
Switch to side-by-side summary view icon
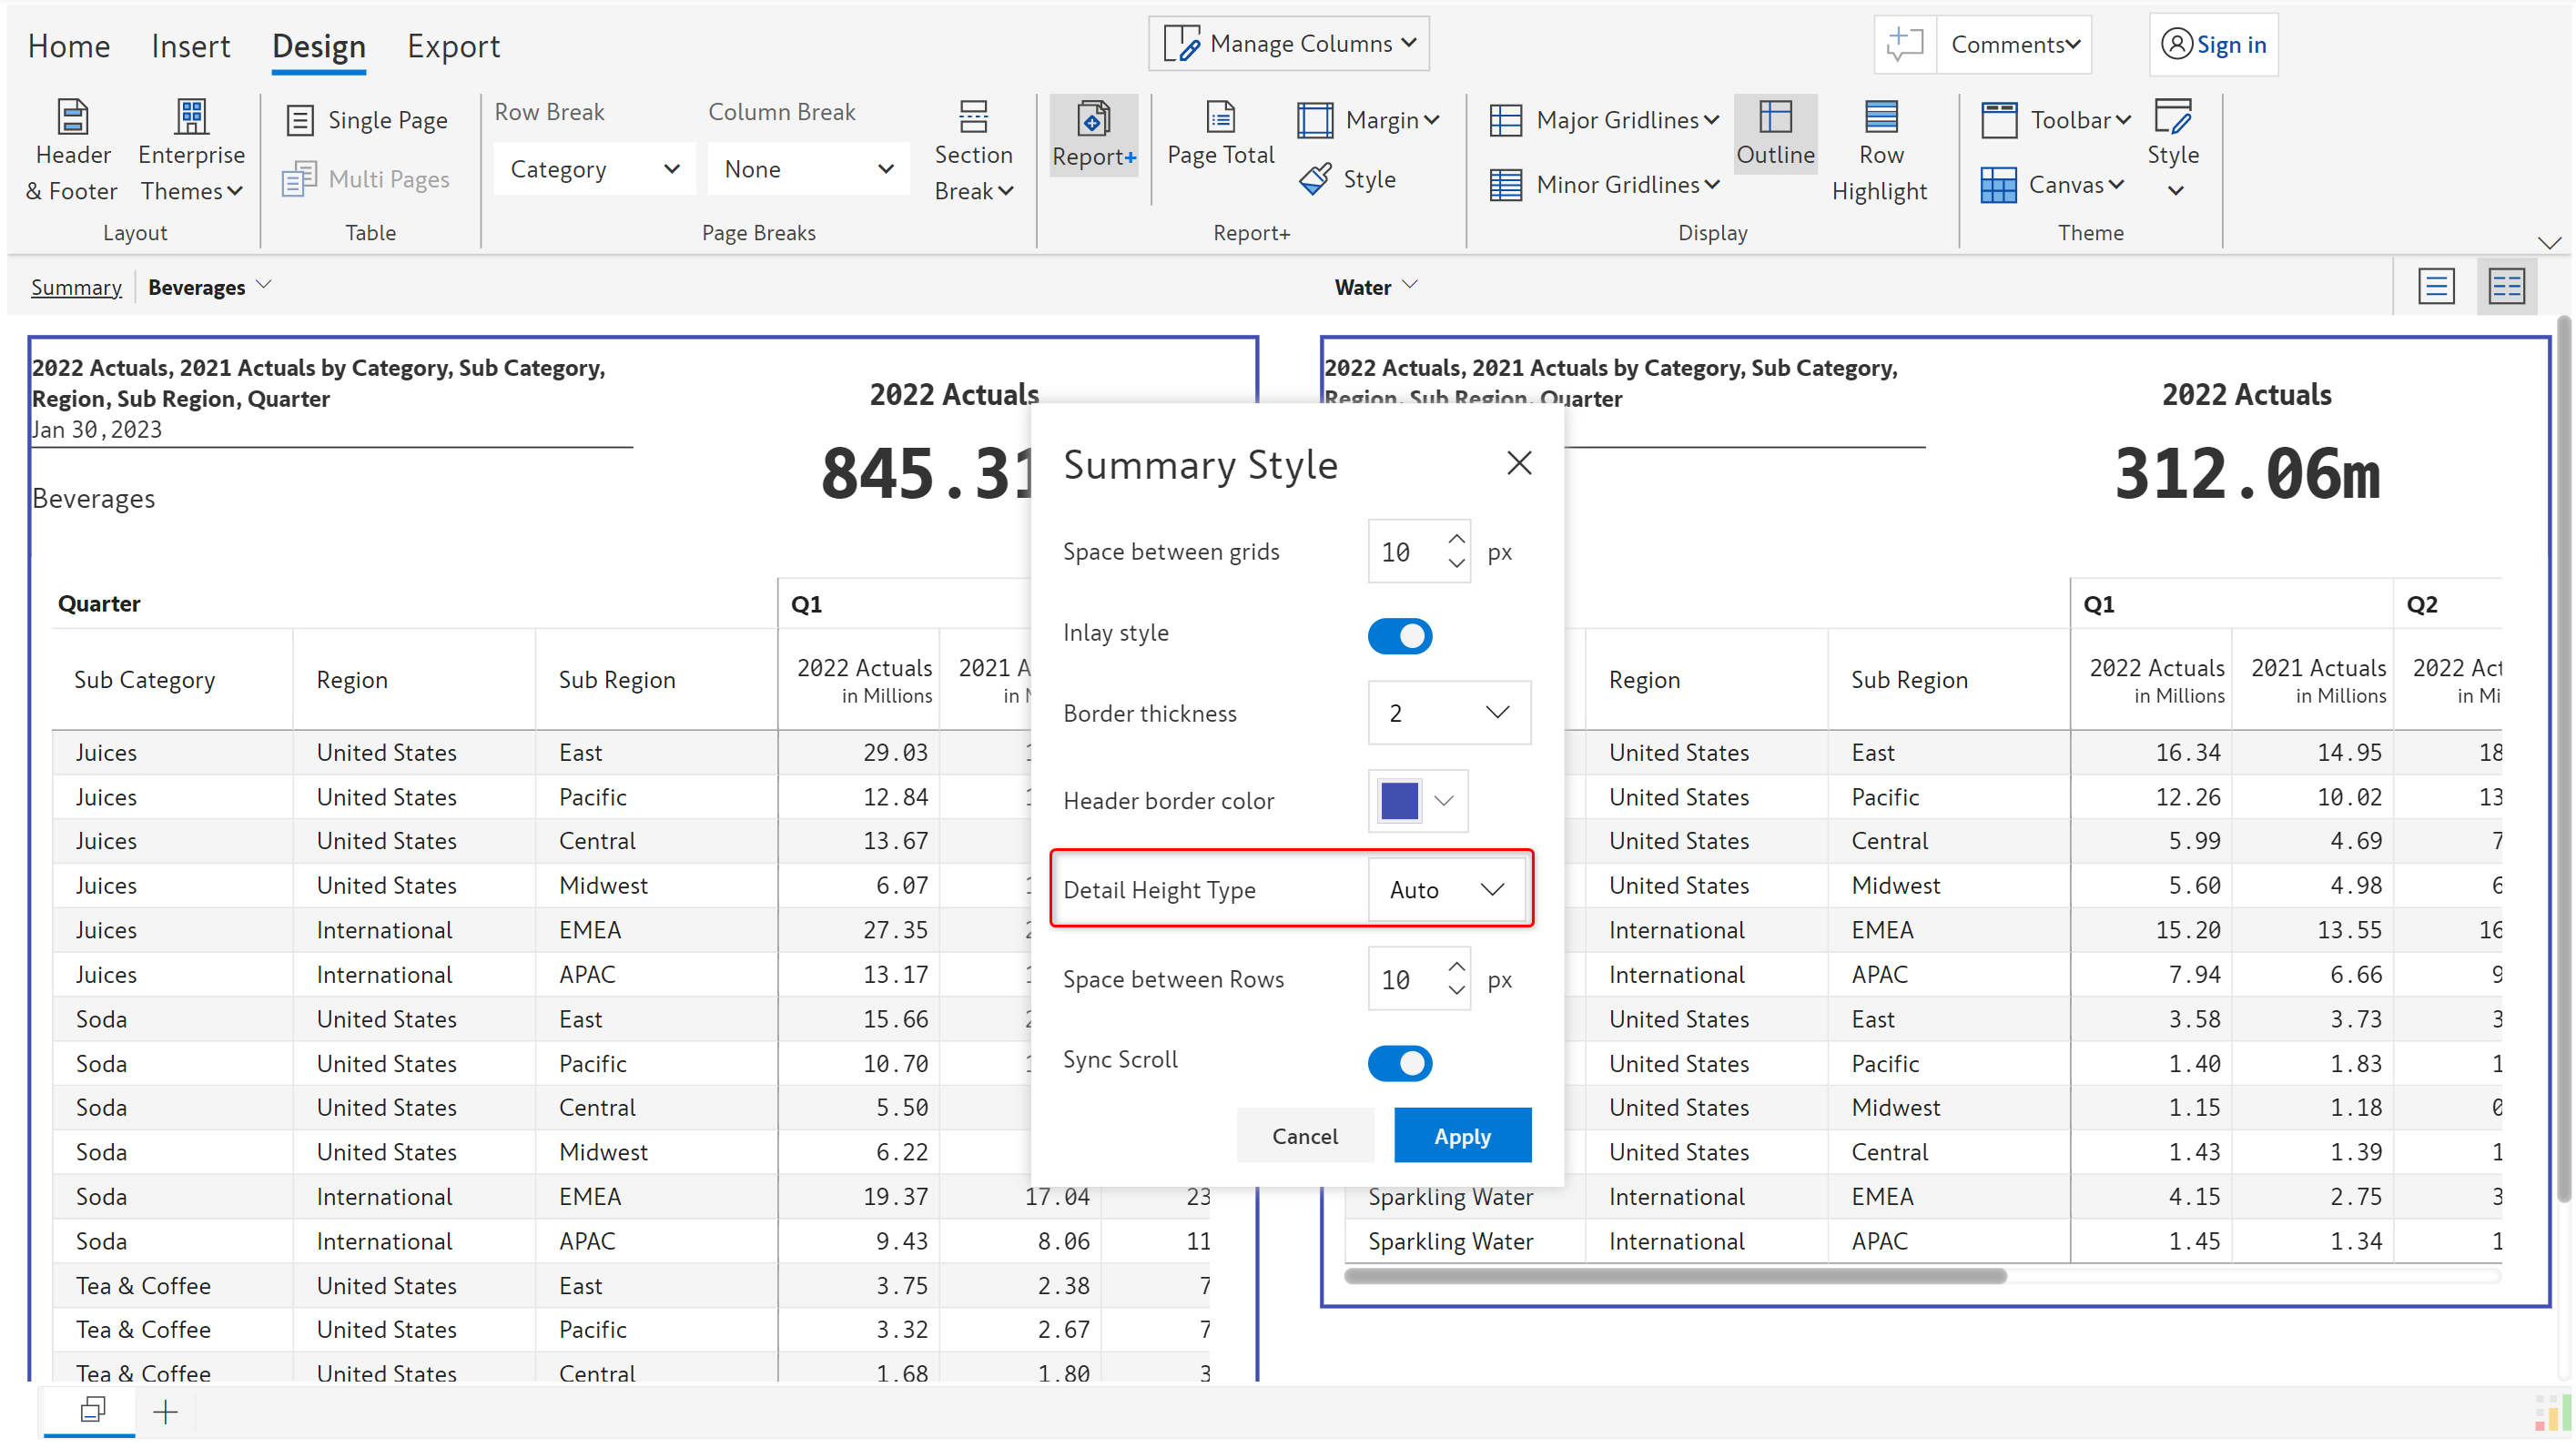coord(2506,287)
